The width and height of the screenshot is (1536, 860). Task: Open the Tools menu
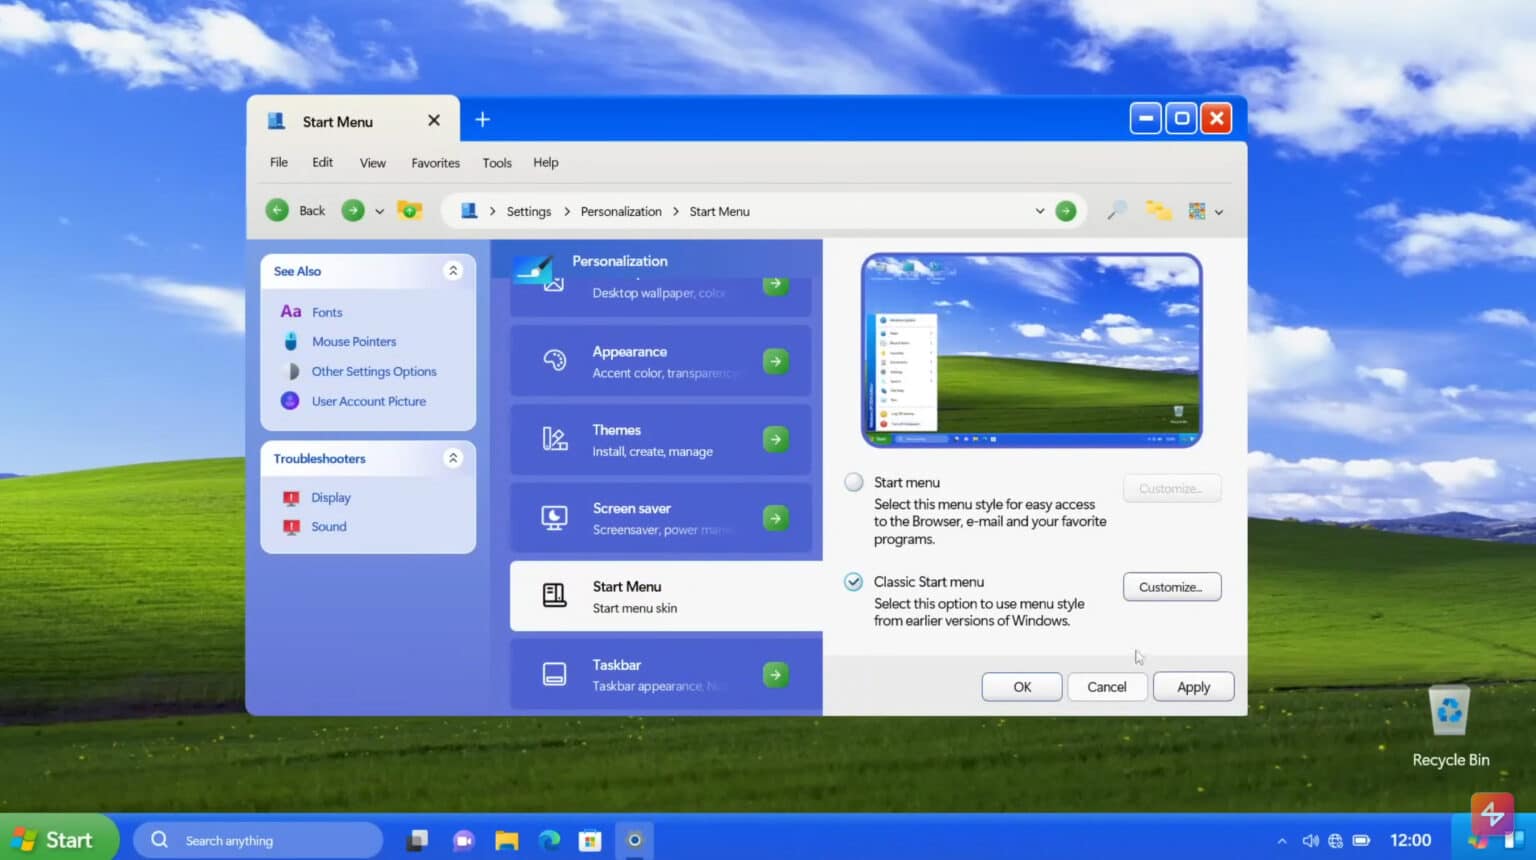pyautogui.click(x=496, y=162)
